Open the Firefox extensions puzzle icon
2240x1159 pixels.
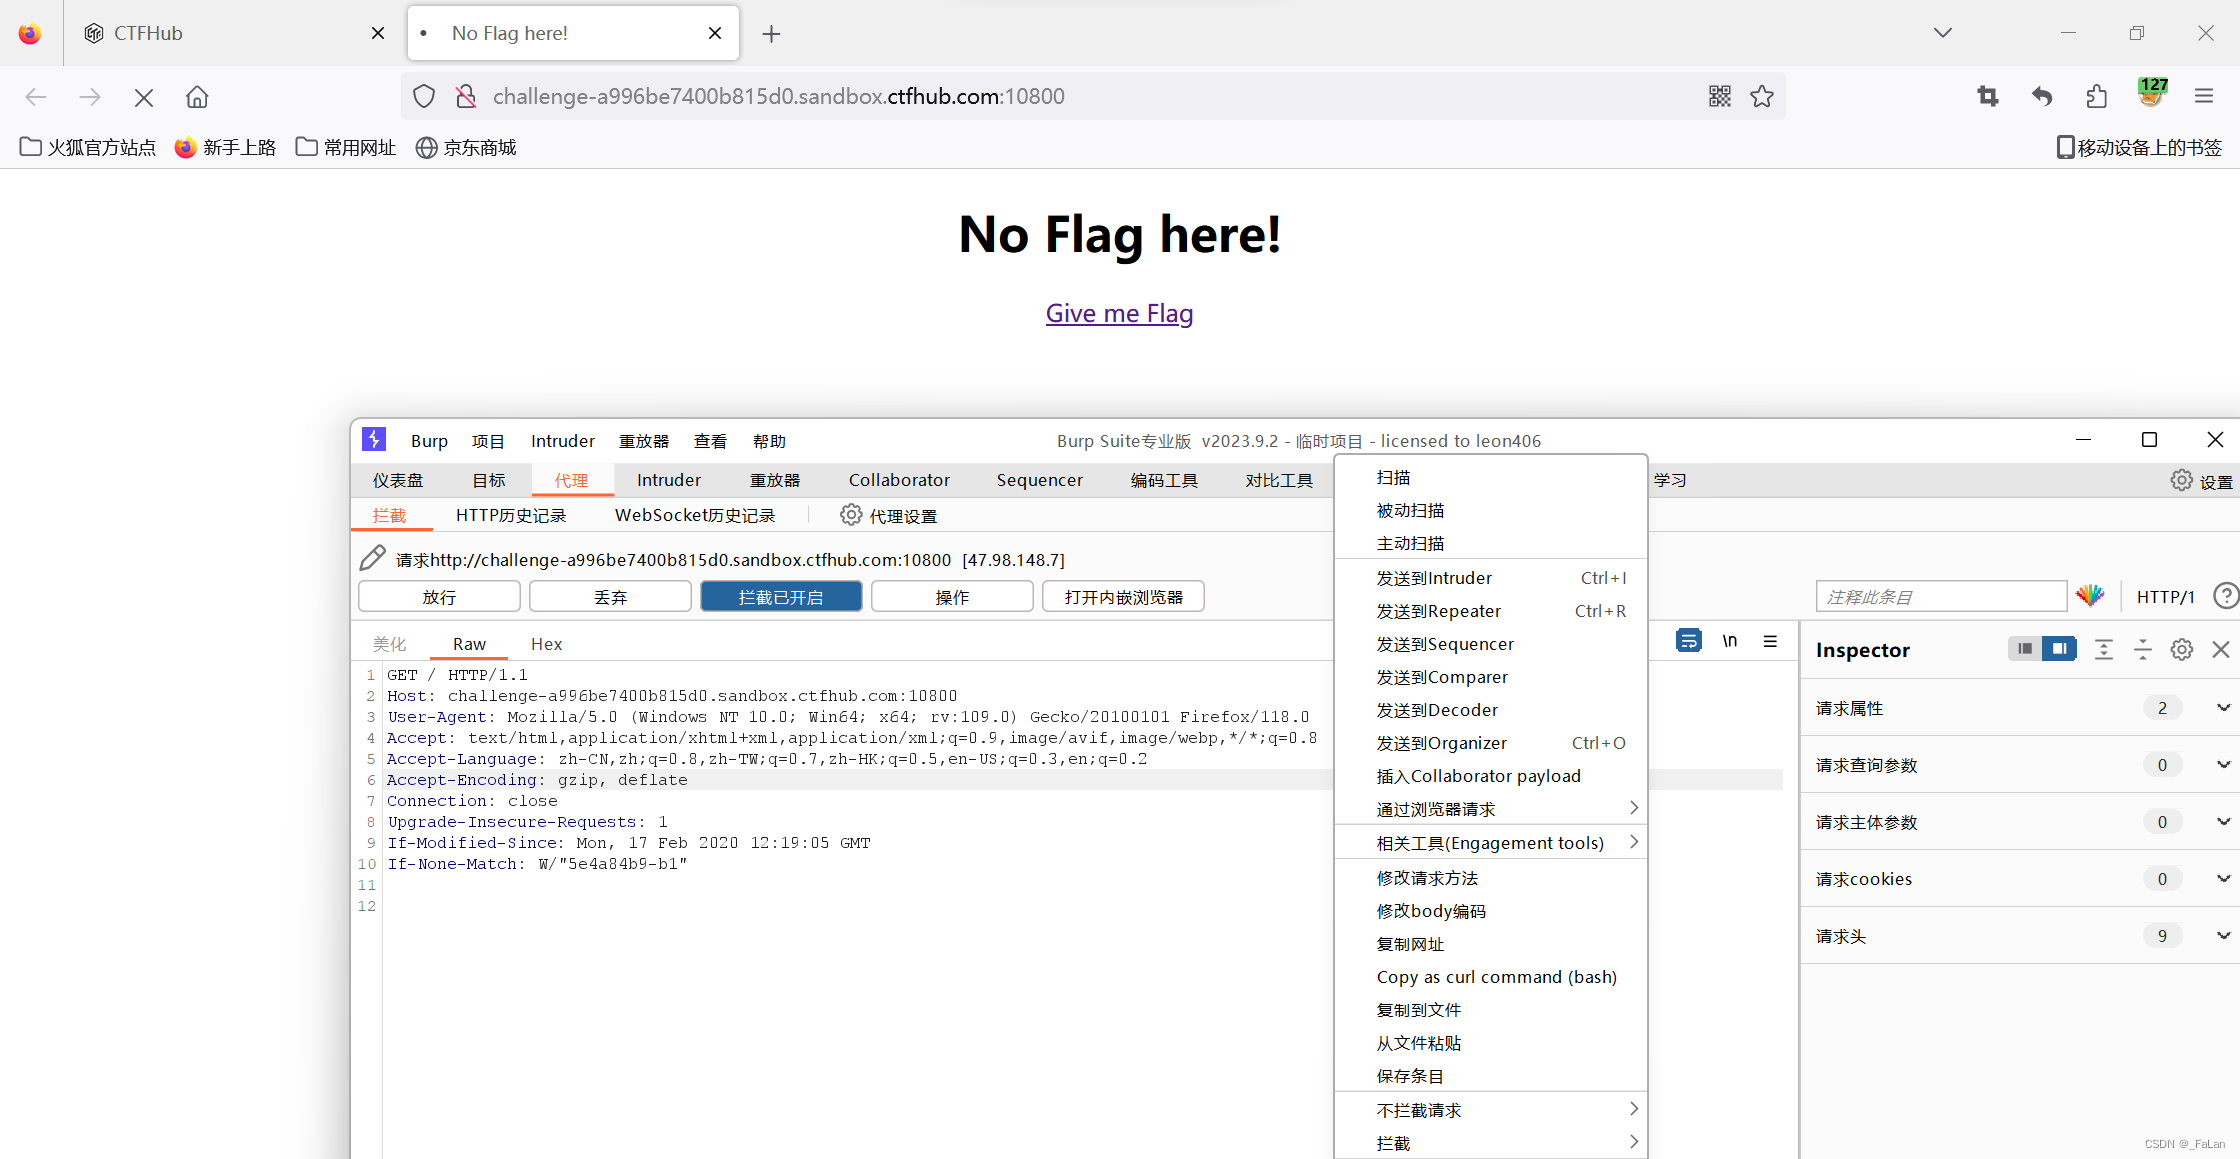click(2096, 96)
